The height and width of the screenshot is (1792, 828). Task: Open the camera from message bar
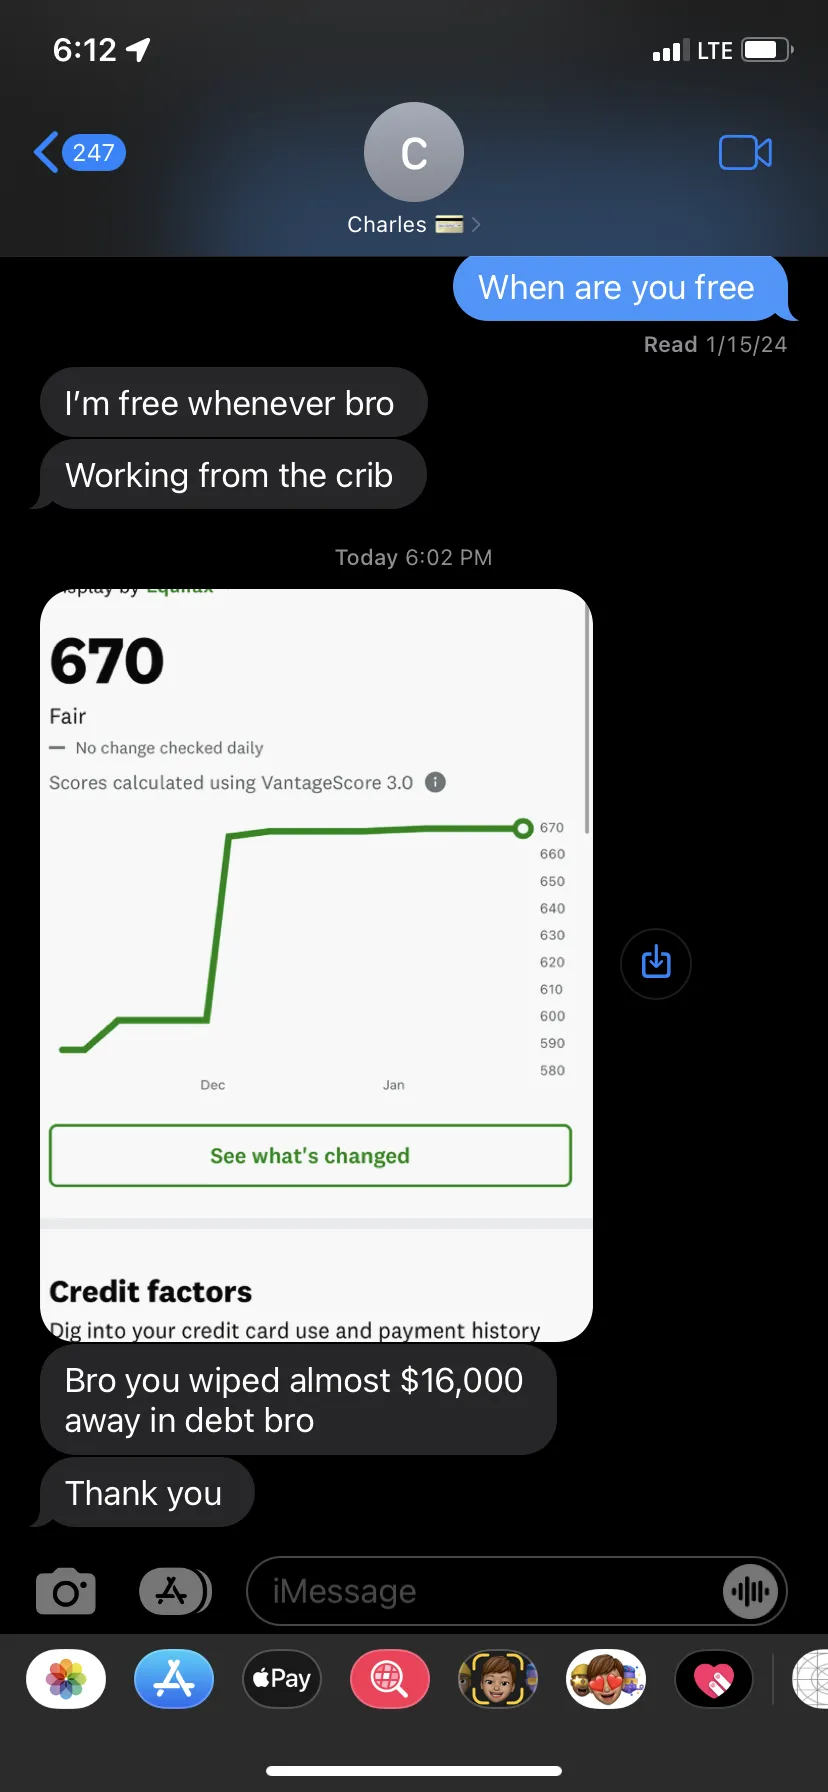[66, 1591]
